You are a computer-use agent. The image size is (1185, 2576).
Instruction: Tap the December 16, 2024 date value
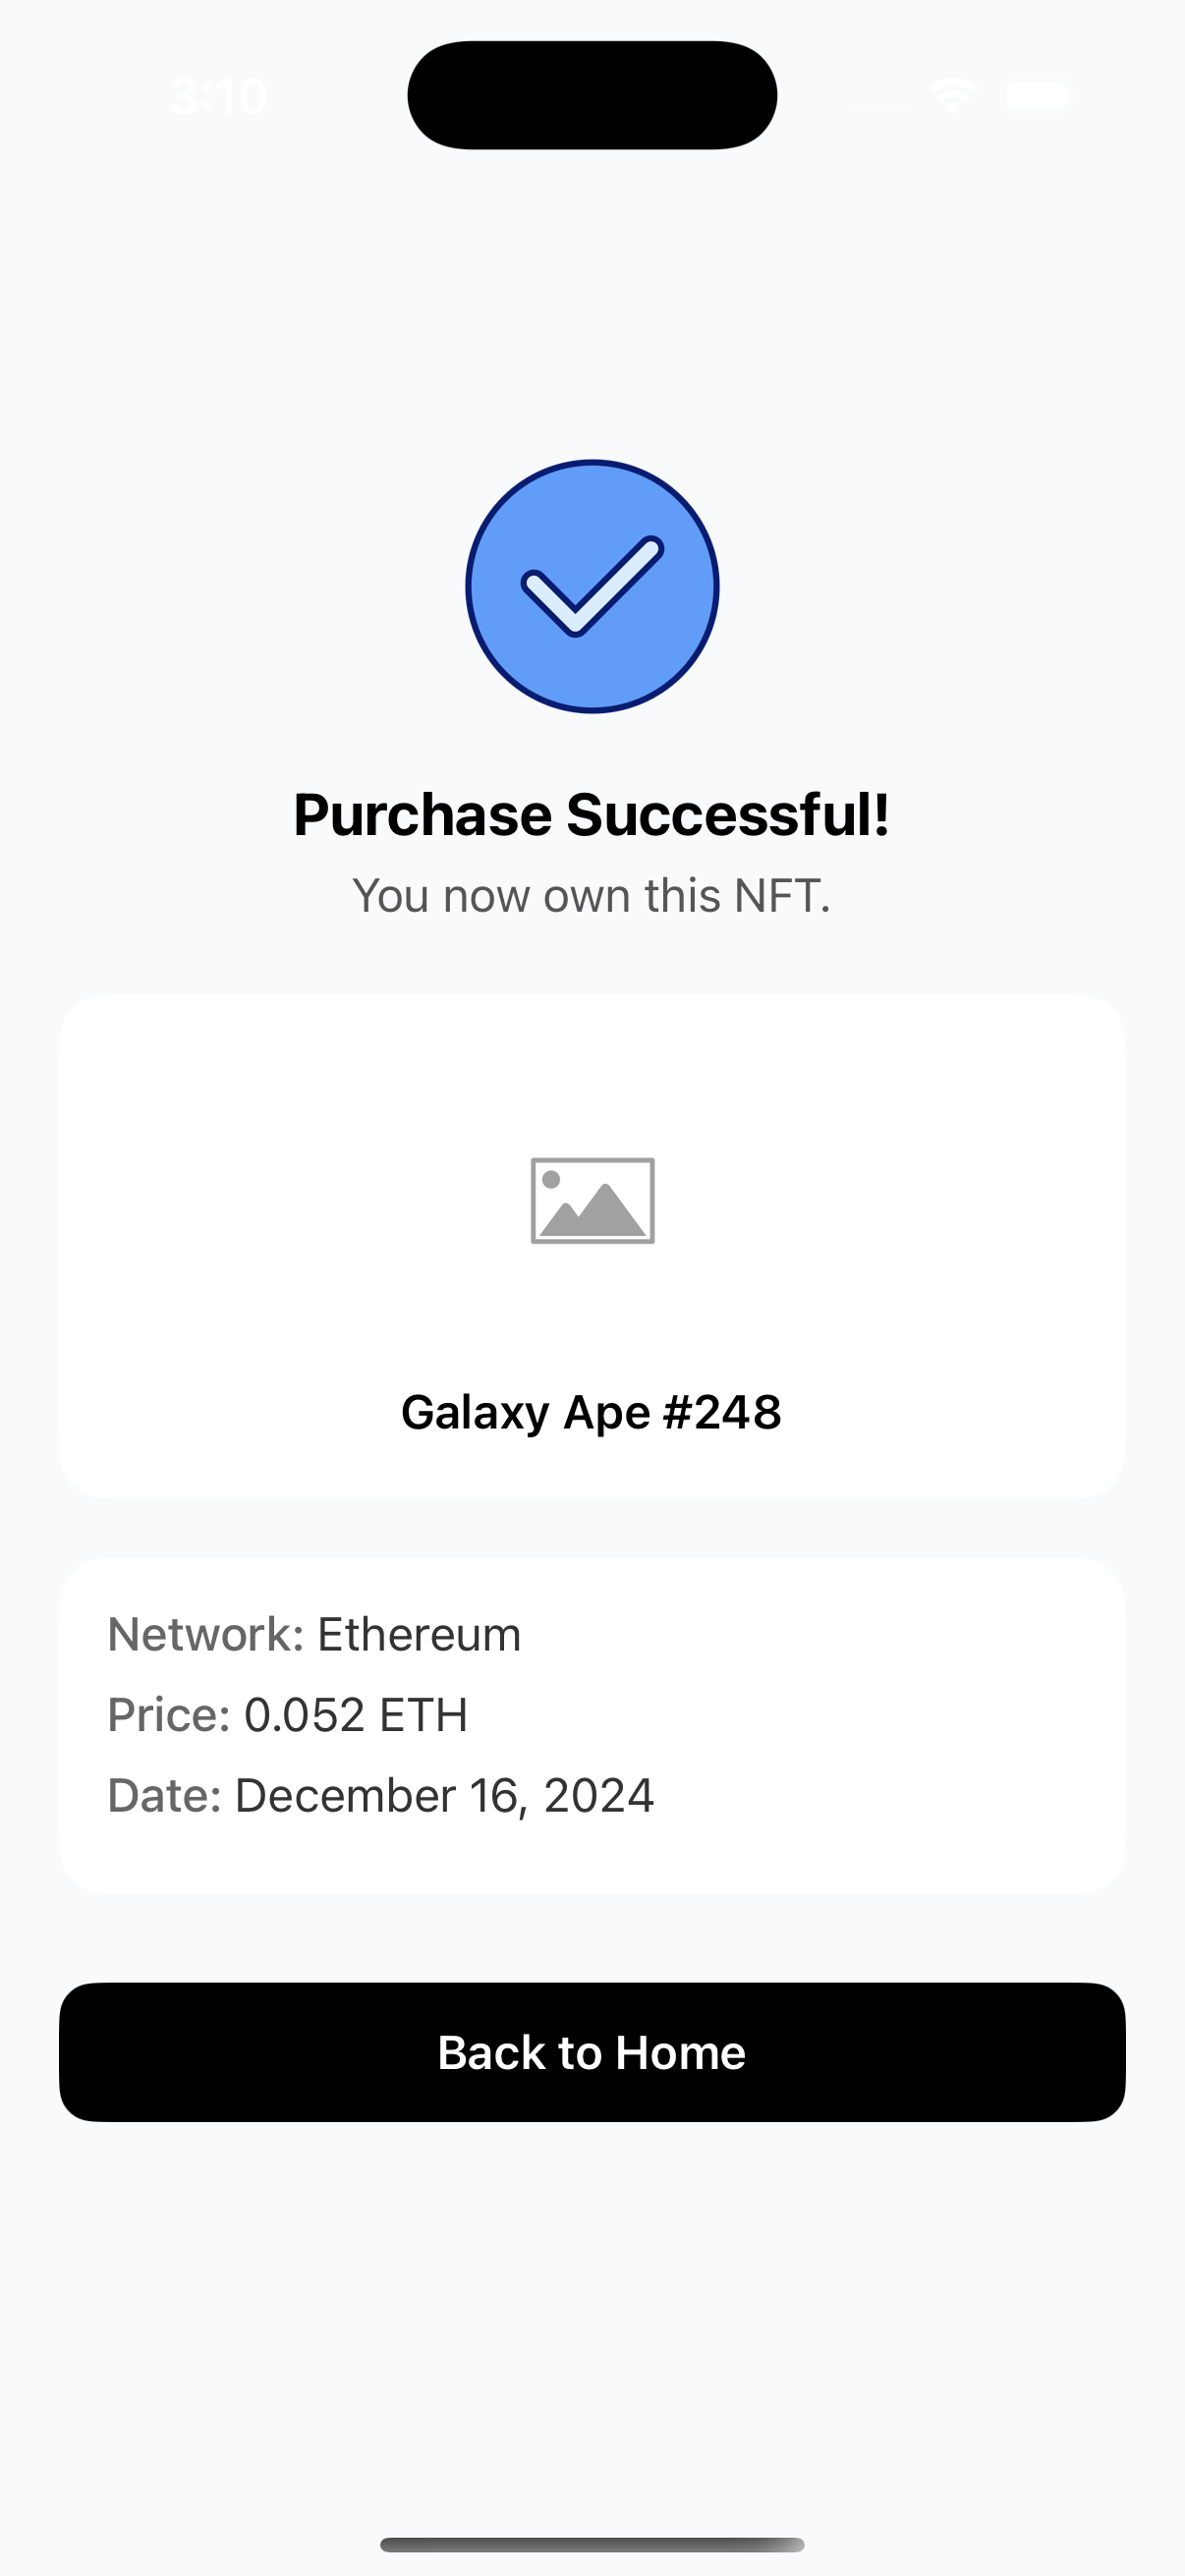444,1795
